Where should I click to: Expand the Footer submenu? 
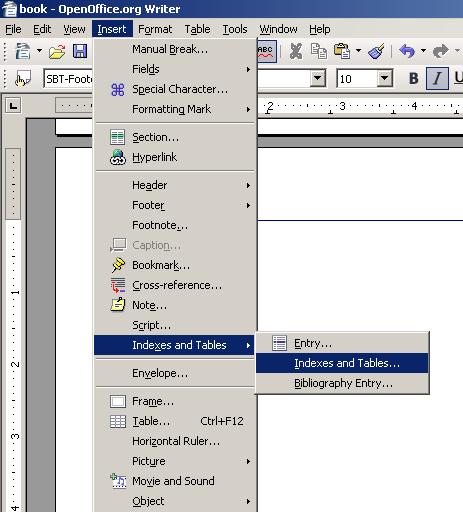point(175,205)
